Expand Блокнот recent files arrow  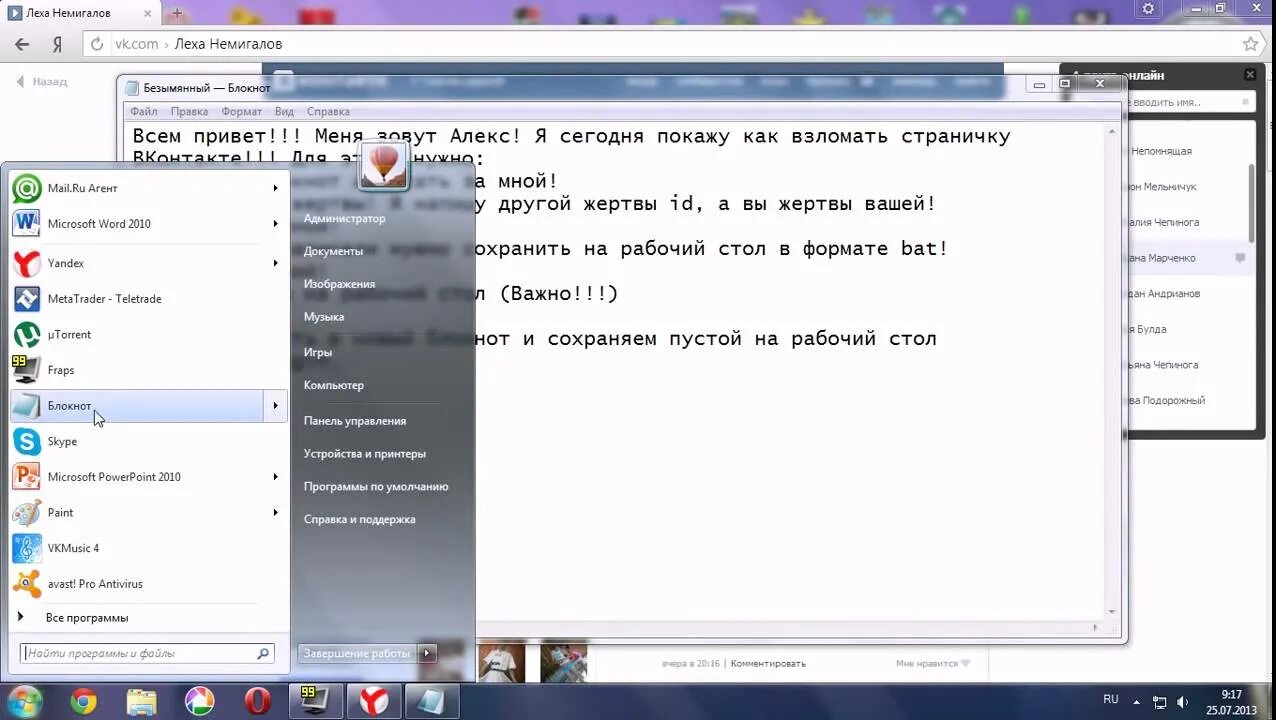(275, 406)
